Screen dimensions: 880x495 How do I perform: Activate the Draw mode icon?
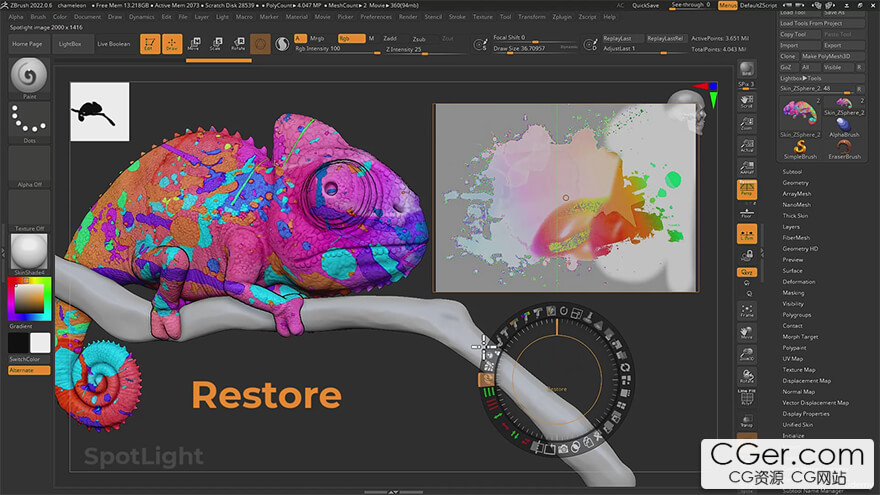tap(172, 44)
